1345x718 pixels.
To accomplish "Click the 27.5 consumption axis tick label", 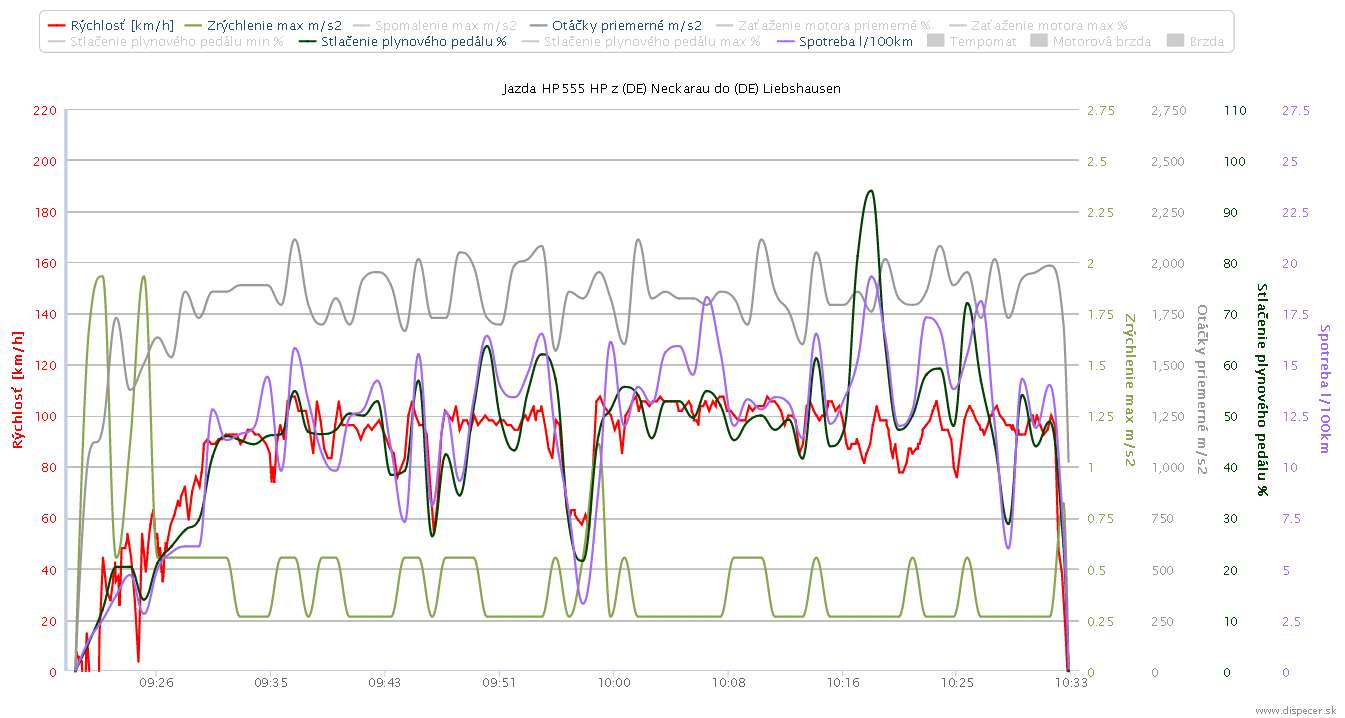I will [1295, 110].
